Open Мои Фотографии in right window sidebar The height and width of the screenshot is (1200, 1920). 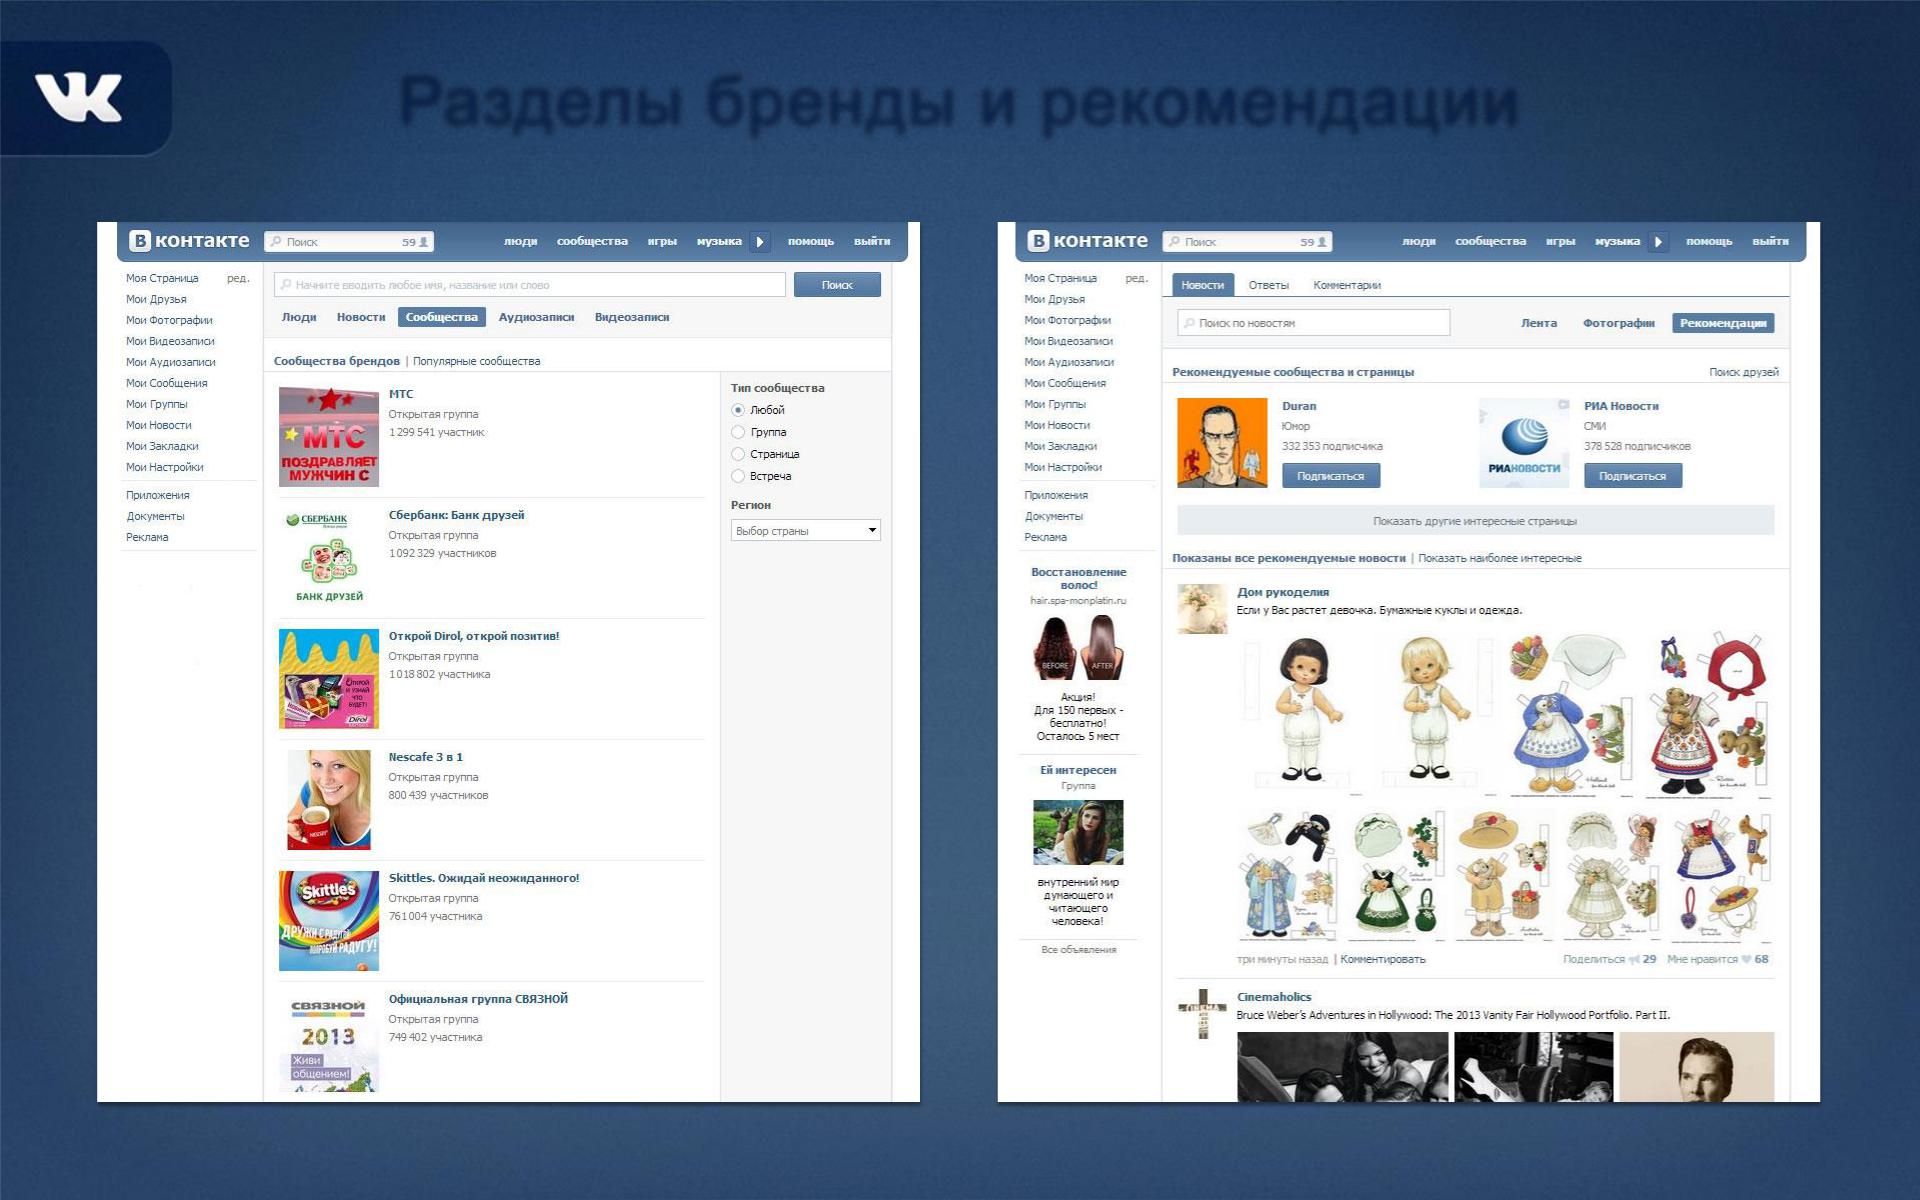1067,320
